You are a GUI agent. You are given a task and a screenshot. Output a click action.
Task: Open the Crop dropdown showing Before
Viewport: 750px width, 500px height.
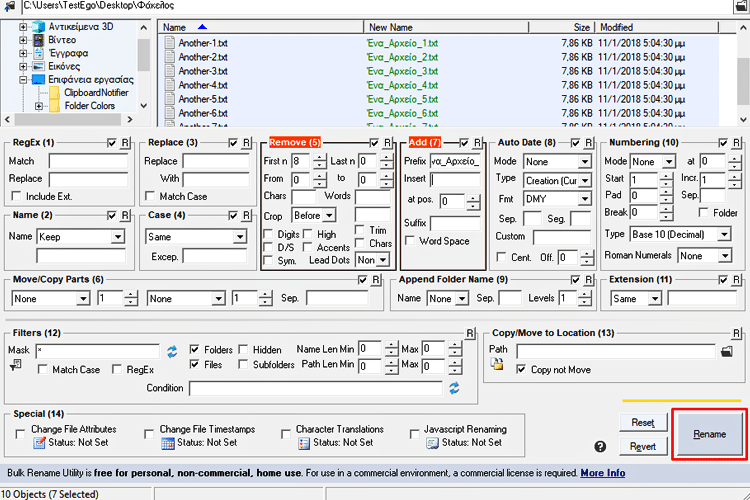coord(329,216)
